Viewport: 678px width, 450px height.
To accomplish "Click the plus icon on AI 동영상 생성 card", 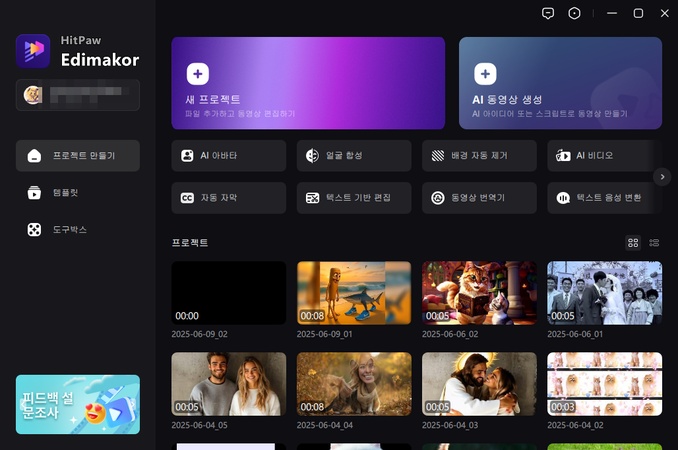I will pyautogui.click(x=485, y=74).
